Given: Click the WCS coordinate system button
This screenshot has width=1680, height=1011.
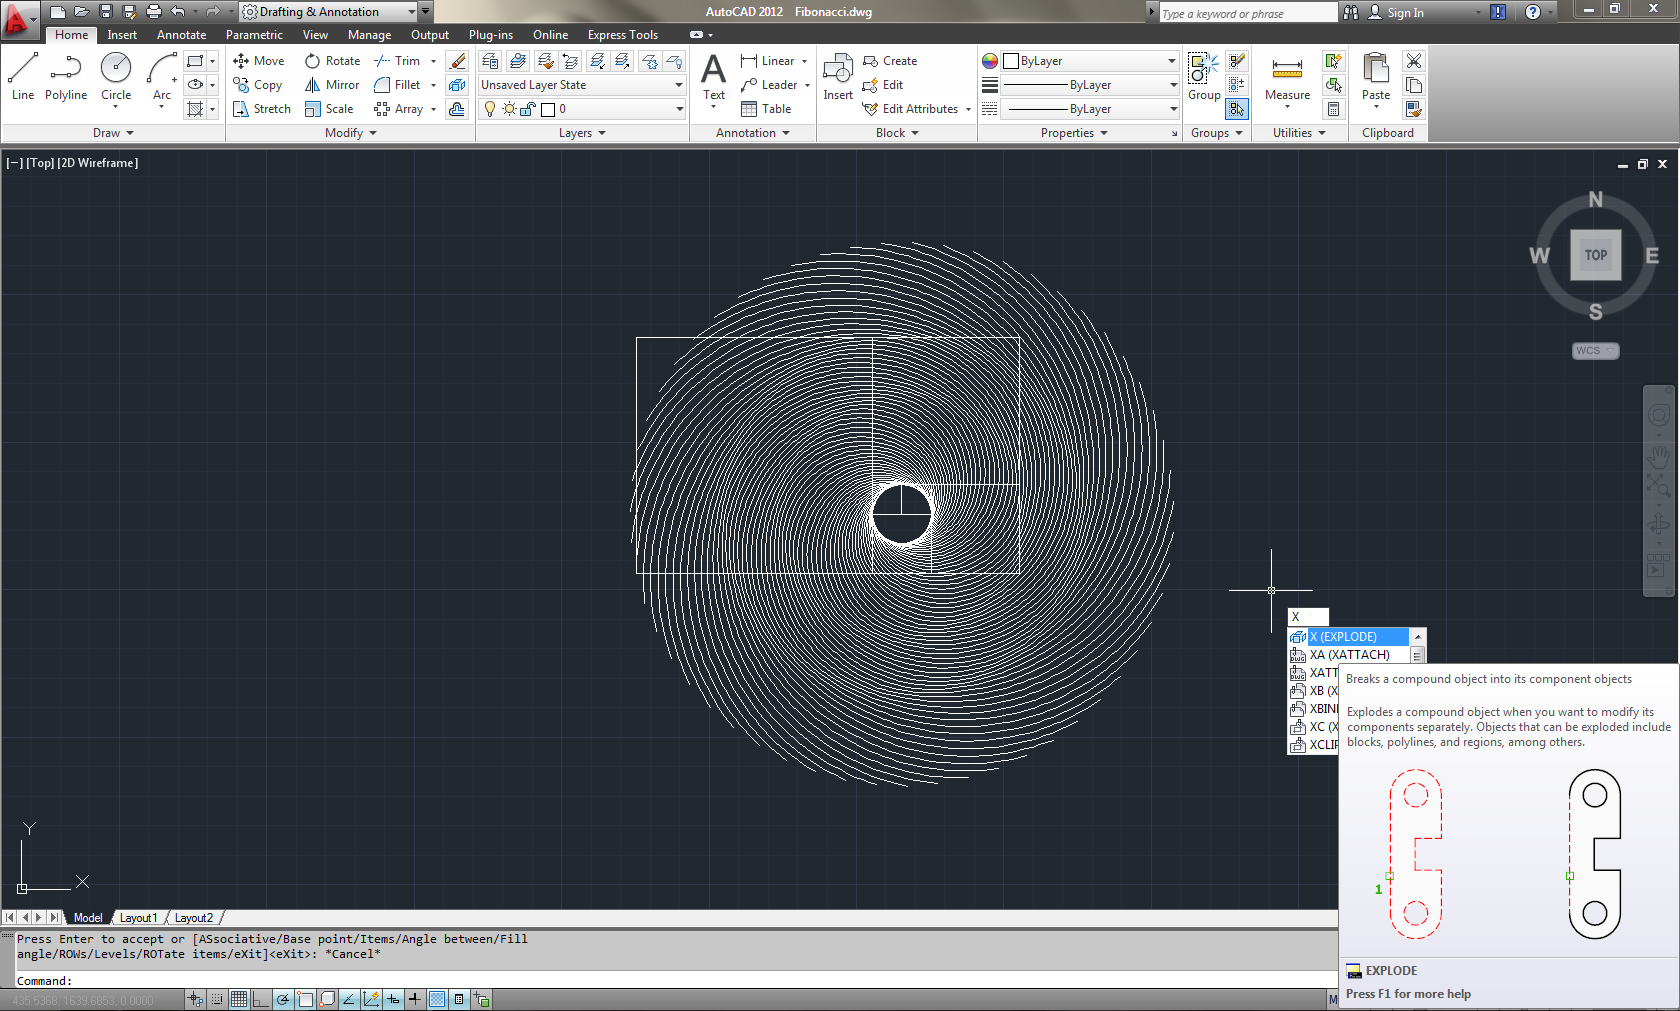Looking at the screenshot, I should pos(1595,351).
